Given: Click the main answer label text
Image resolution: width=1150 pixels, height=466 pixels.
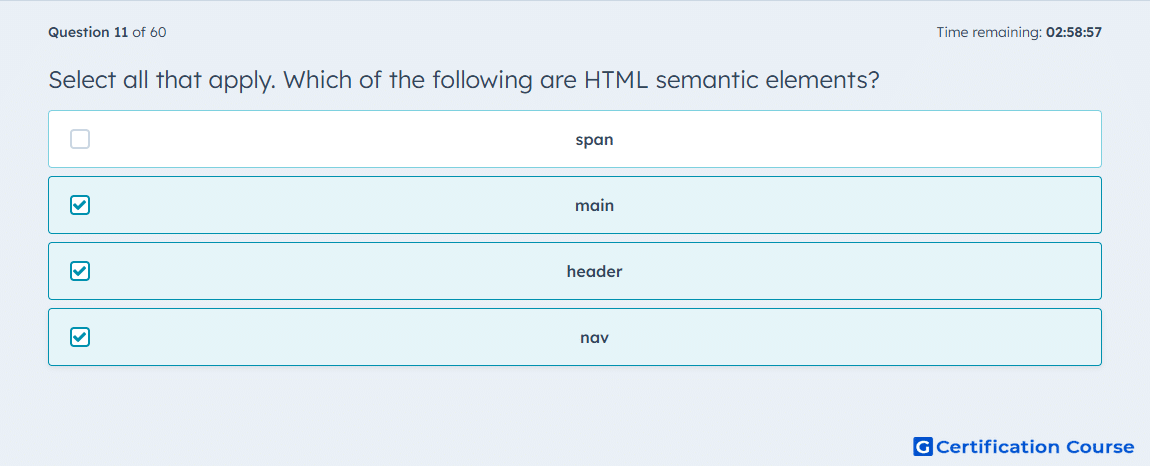Looking at the screenshot, I should (594, 205).
